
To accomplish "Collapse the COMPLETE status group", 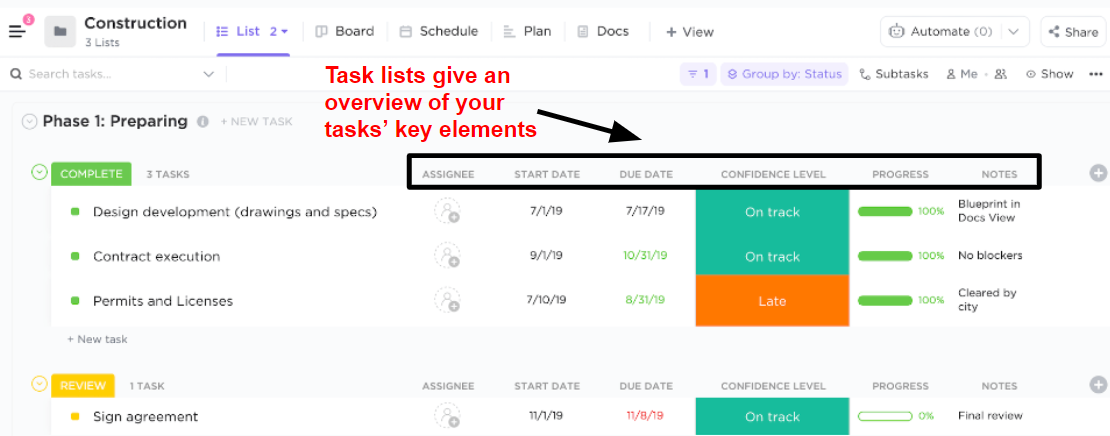I will [x=40, y=172].
